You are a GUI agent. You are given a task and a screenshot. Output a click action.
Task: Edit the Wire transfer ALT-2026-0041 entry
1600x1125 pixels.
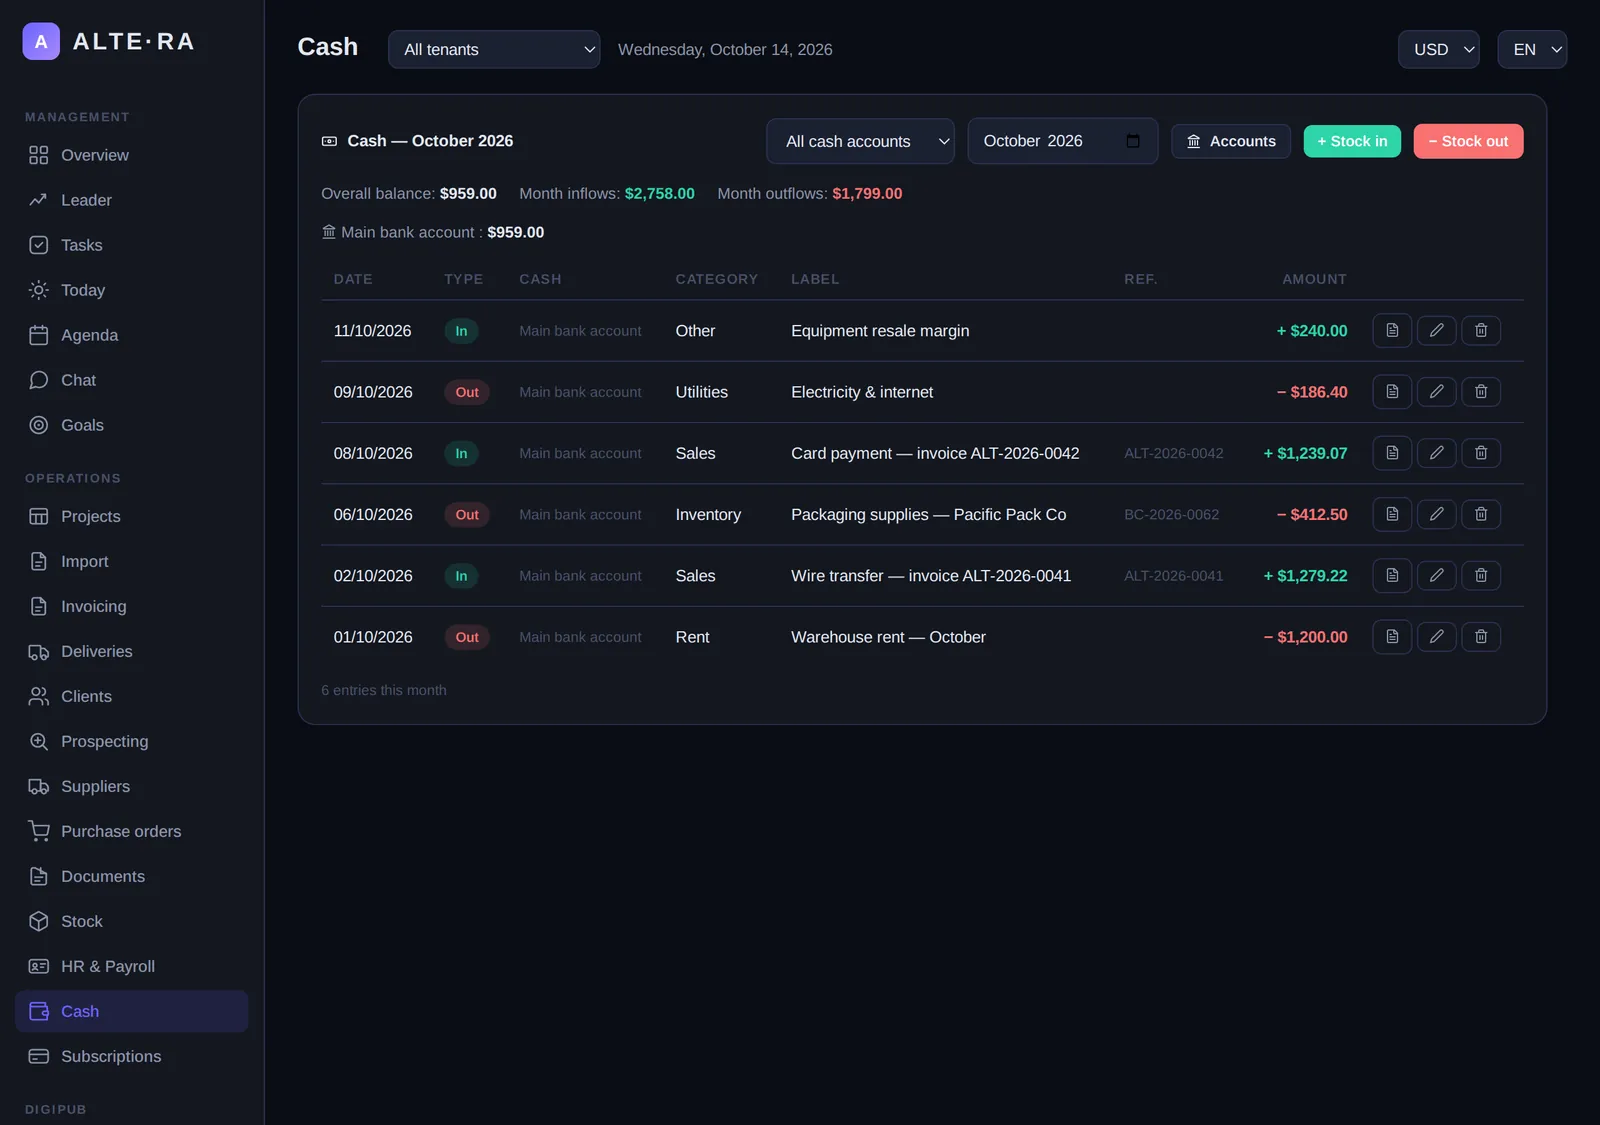[1436, 575]
